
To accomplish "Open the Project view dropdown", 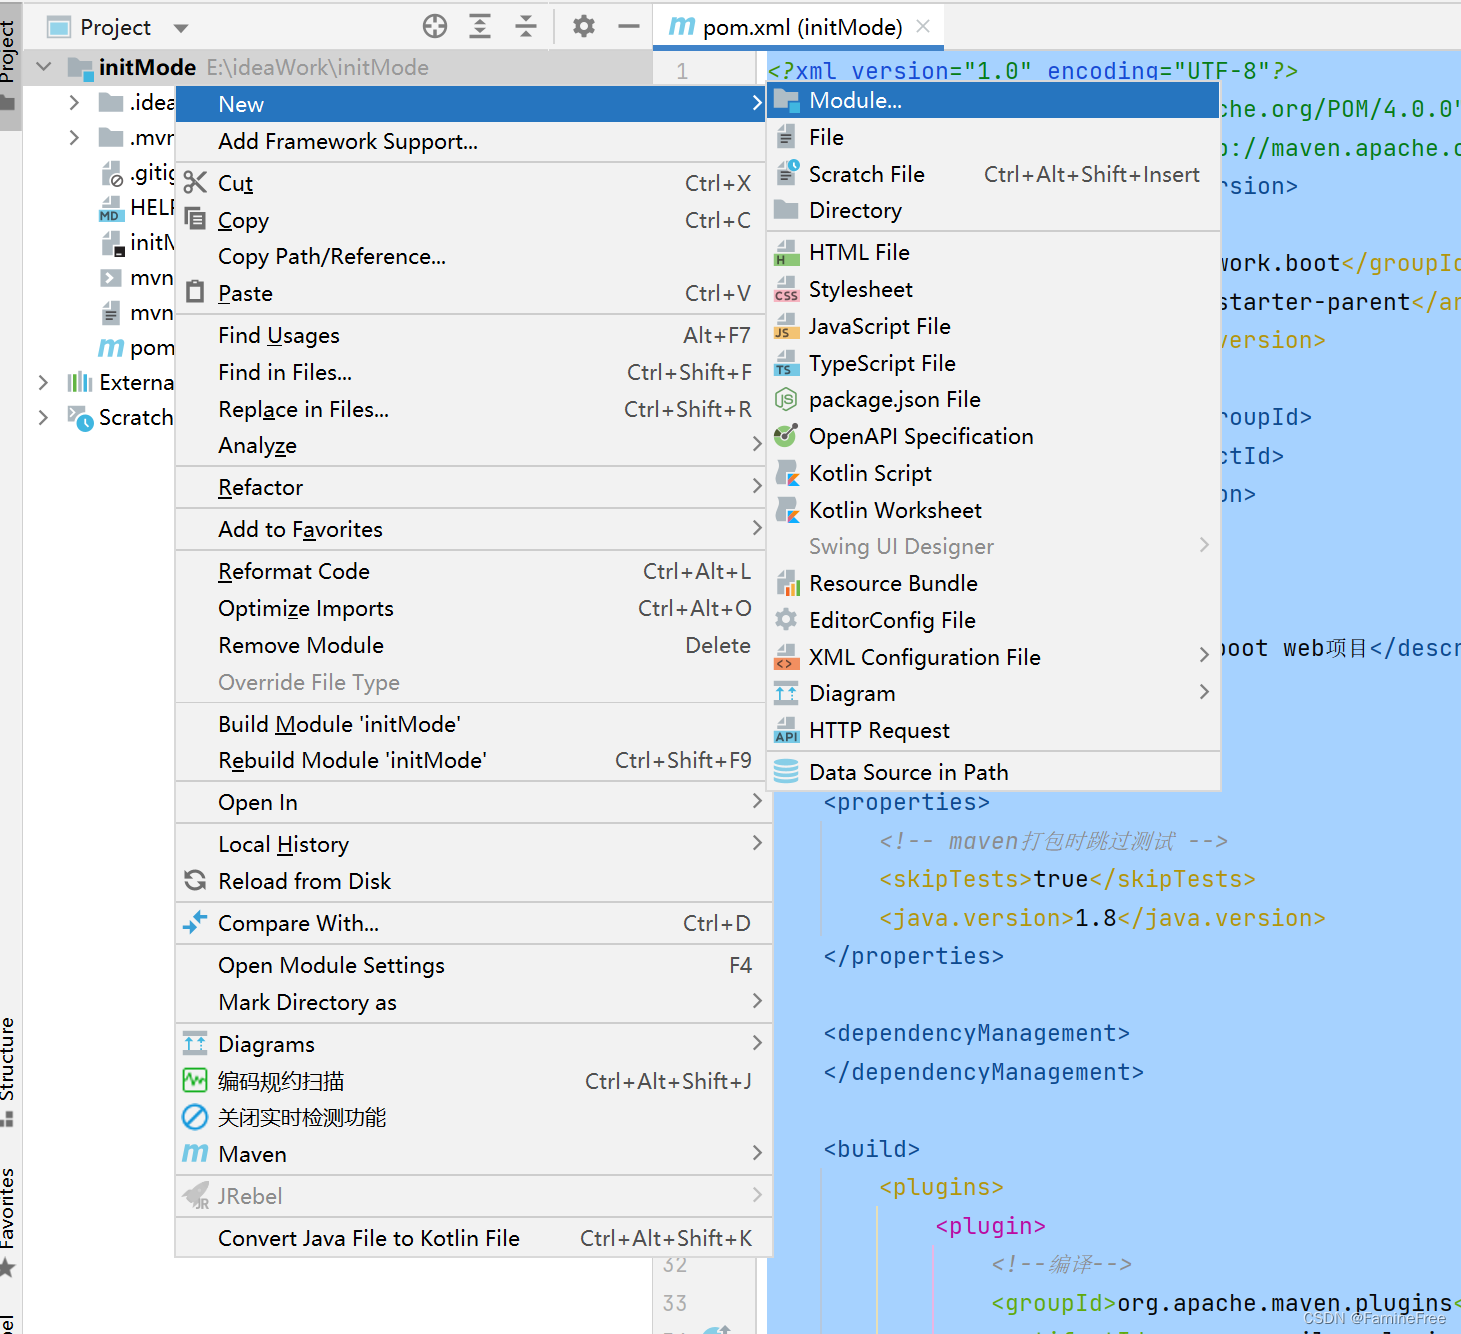I will point(181,28).
